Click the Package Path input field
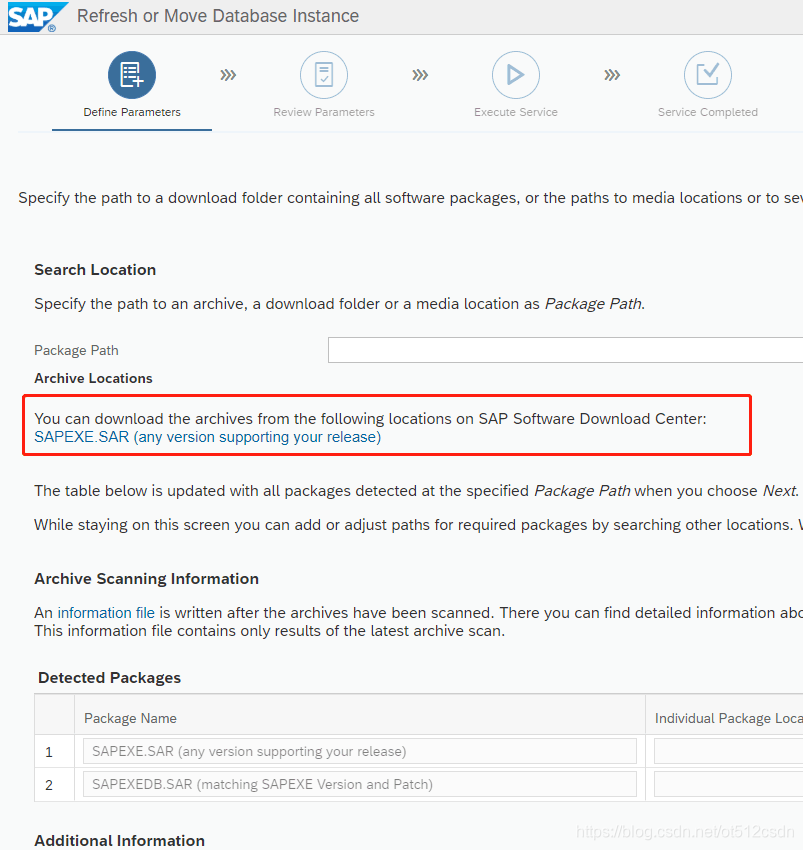This screenshot has height=850, width=803. pyautogui.click(x=565, y=350)
